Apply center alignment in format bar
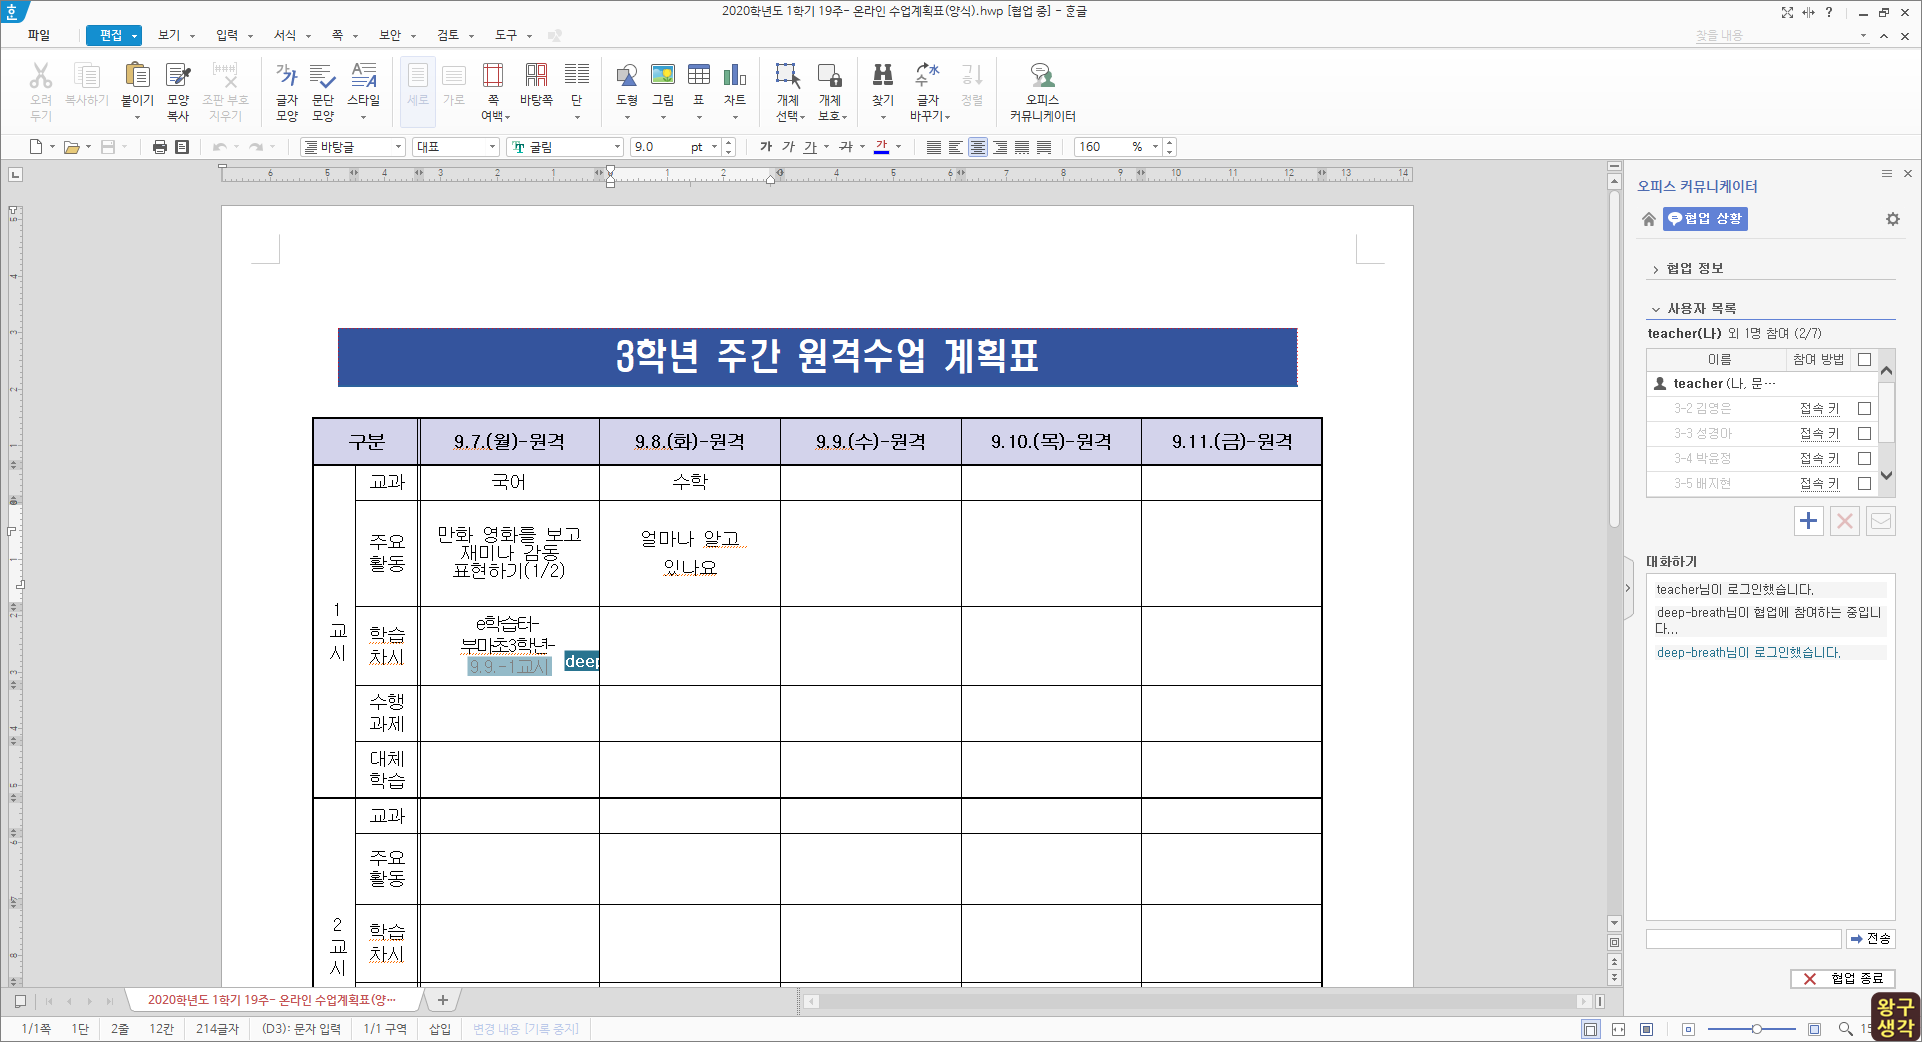This screenshot has width=1922, height=1042. pyautogui.click(x=978, y=147)
